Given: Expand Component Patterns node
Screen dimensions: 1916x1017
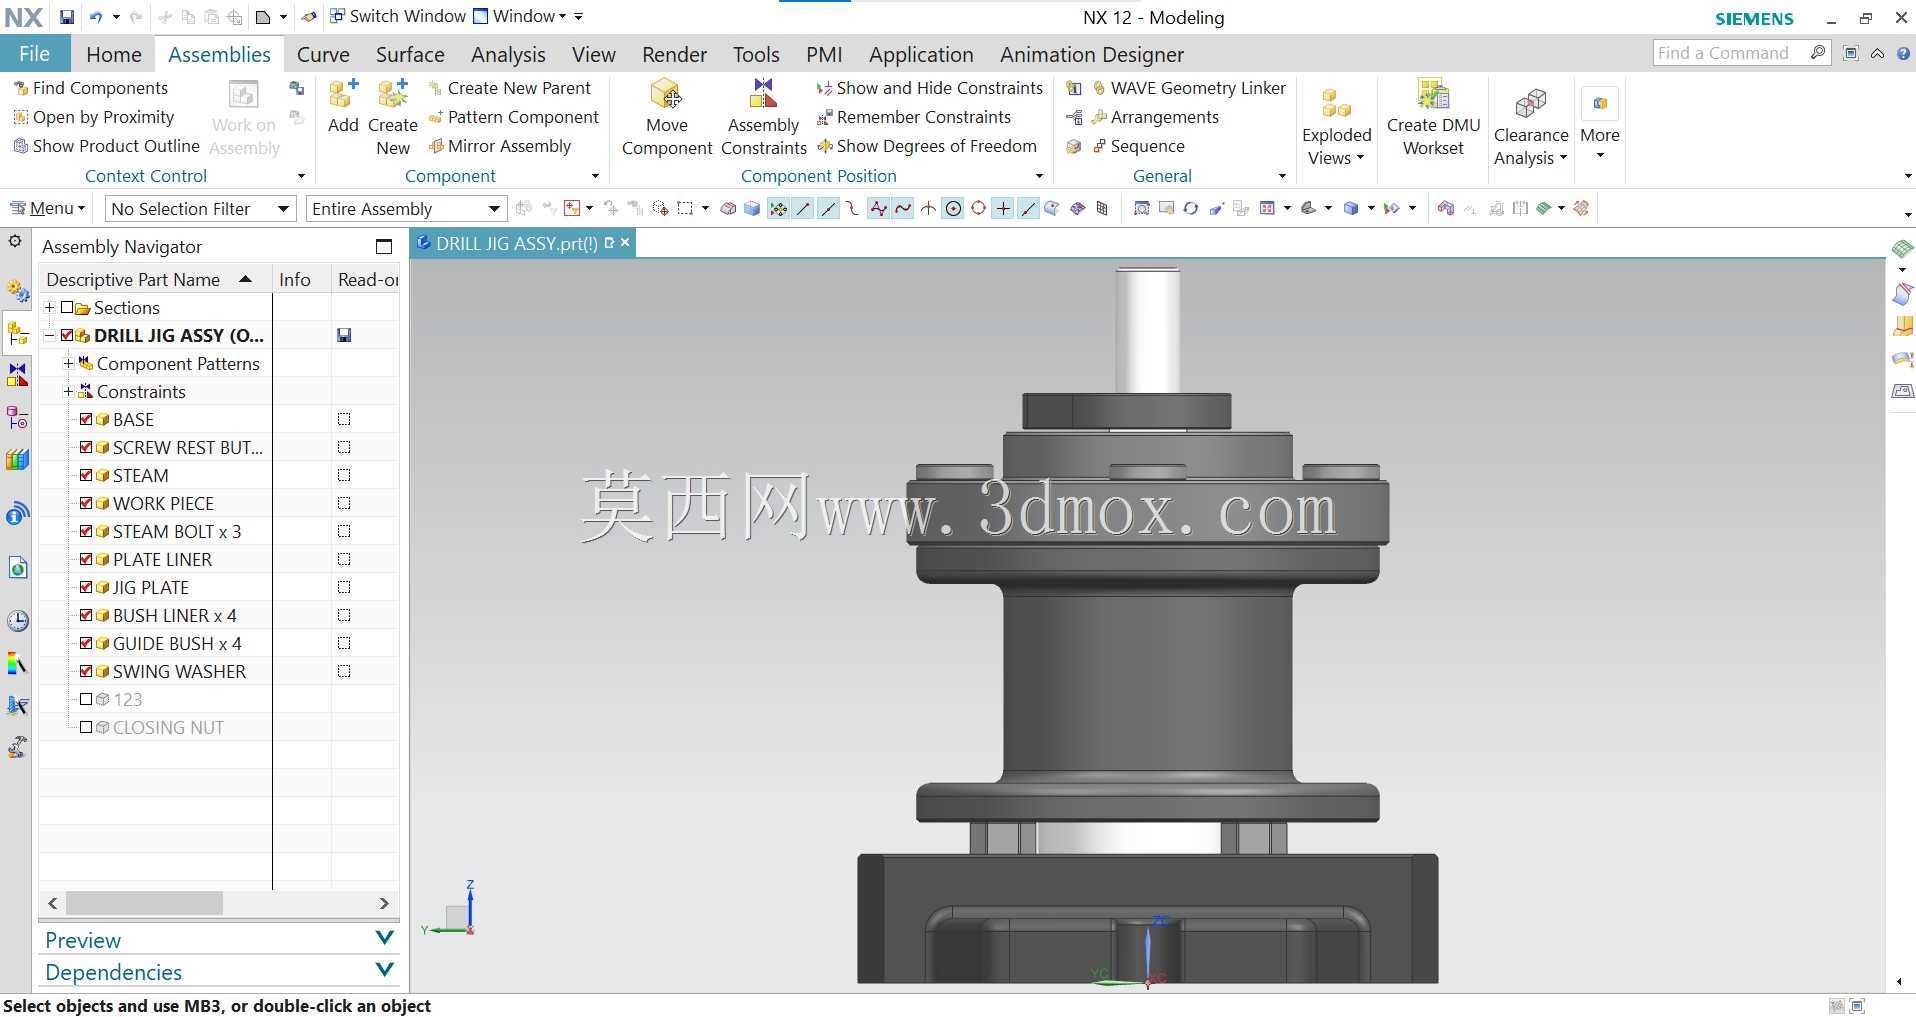Looking at the screenshot, I should [68, 363].
